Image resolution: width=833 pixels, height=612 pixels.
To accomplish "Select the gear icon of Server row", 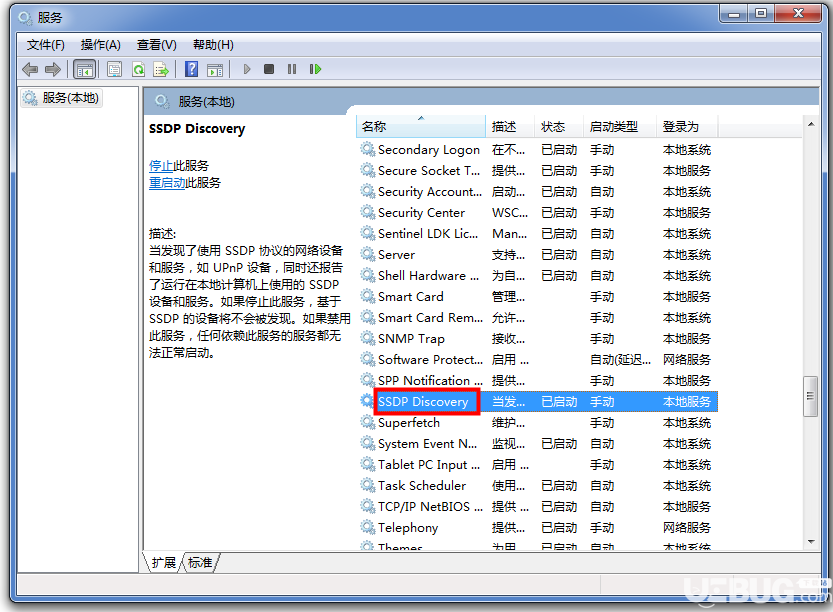I will [368, 254].
